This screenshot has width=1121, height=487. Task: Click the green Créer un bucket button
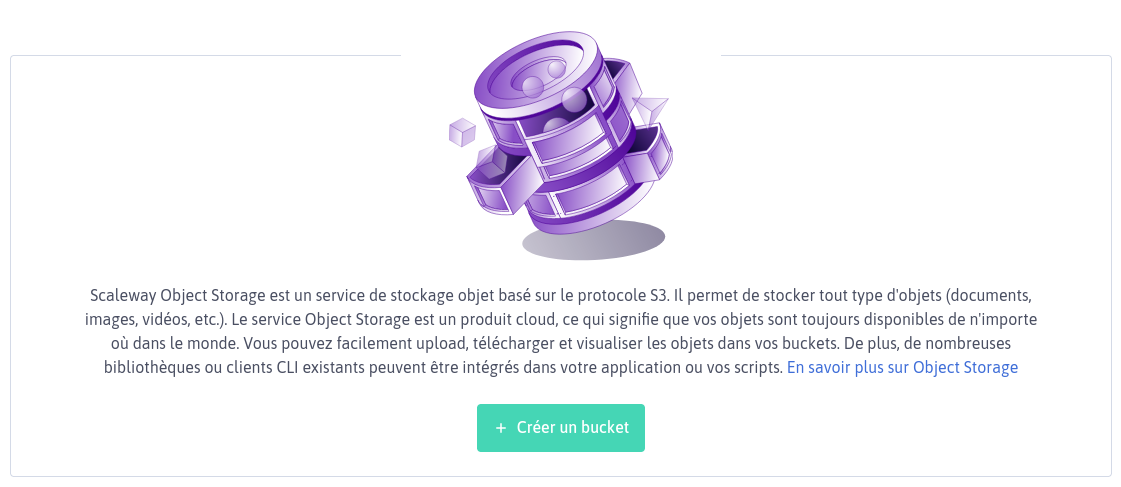click(x=560, y=428)
